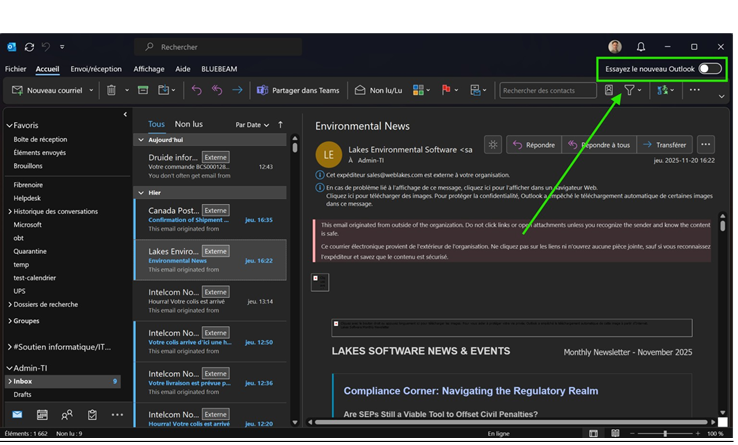Switch to Mail view icon
This screenshot has width=738, height=445.
tap(17, 414)
